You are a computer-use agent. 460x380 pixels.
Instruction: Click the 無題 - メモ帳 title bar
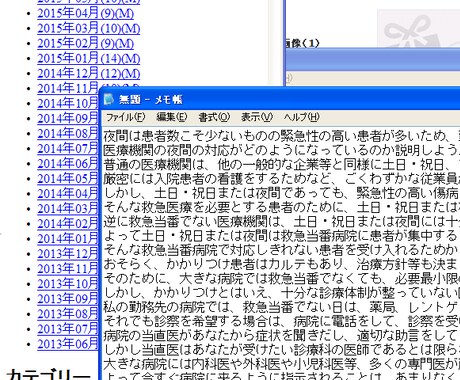280,99
